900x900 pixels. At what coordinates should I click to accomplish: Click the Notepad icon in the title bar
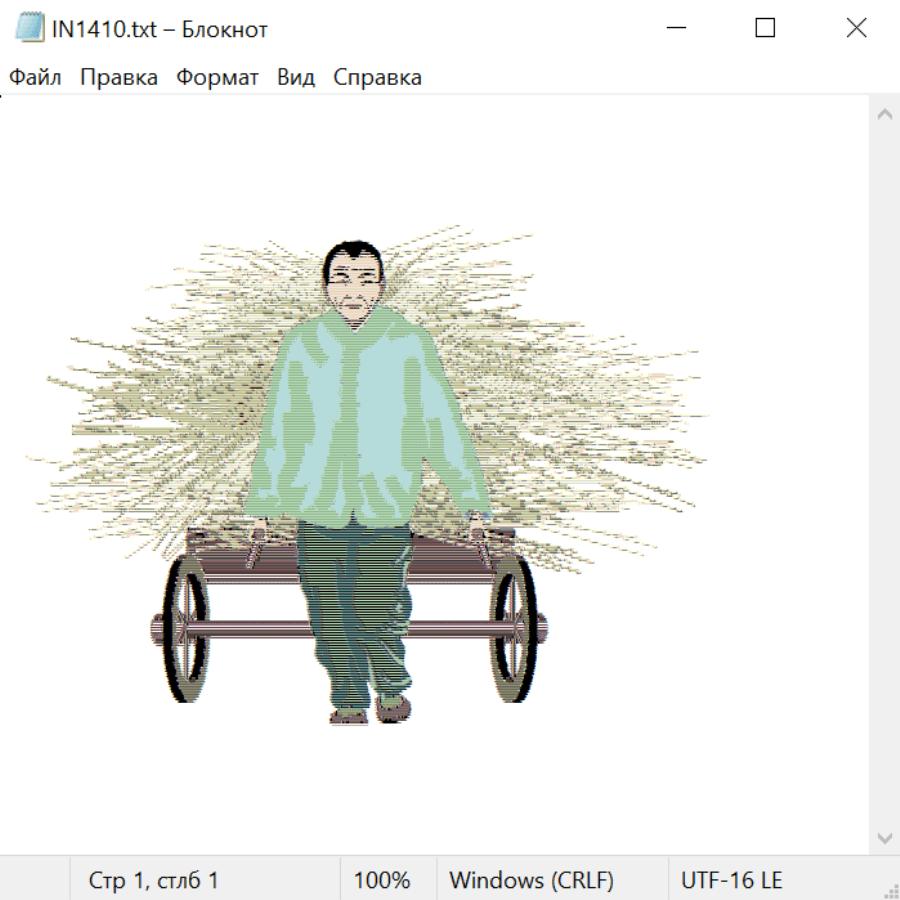coord(30,29)
